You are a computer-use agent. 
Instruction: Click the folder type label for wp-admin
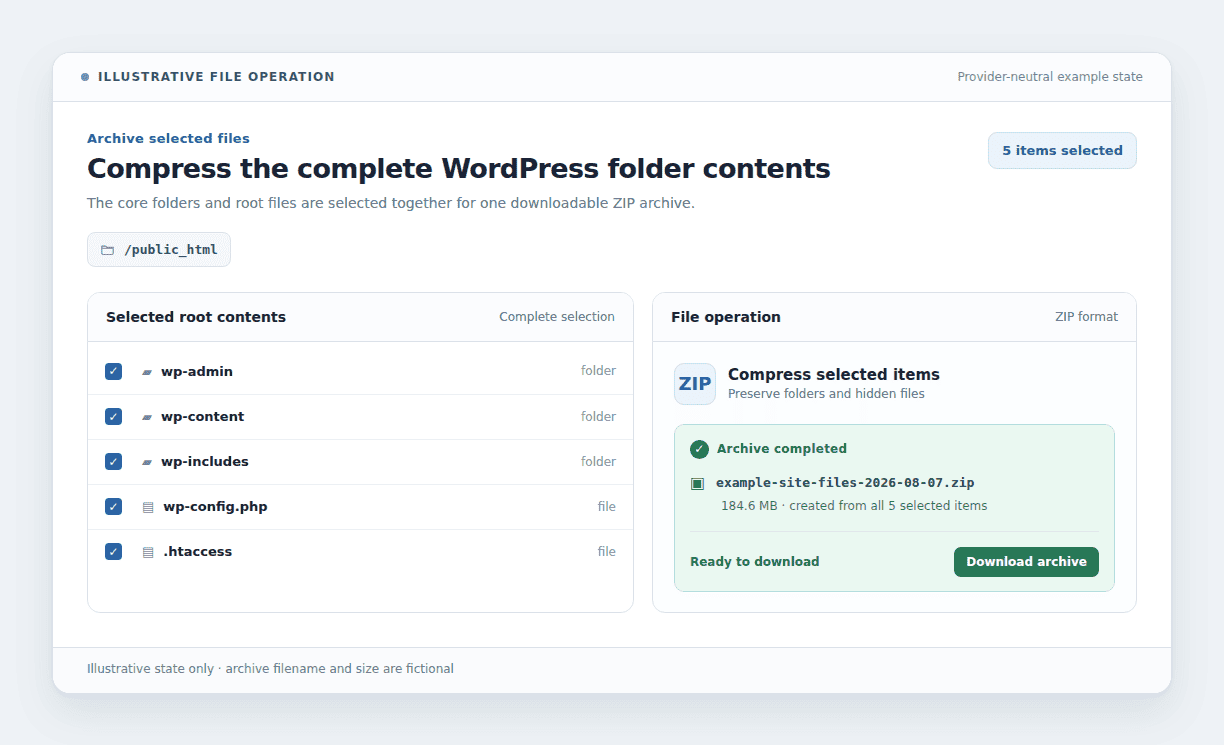pyautogui.click(x=598, y=371)
